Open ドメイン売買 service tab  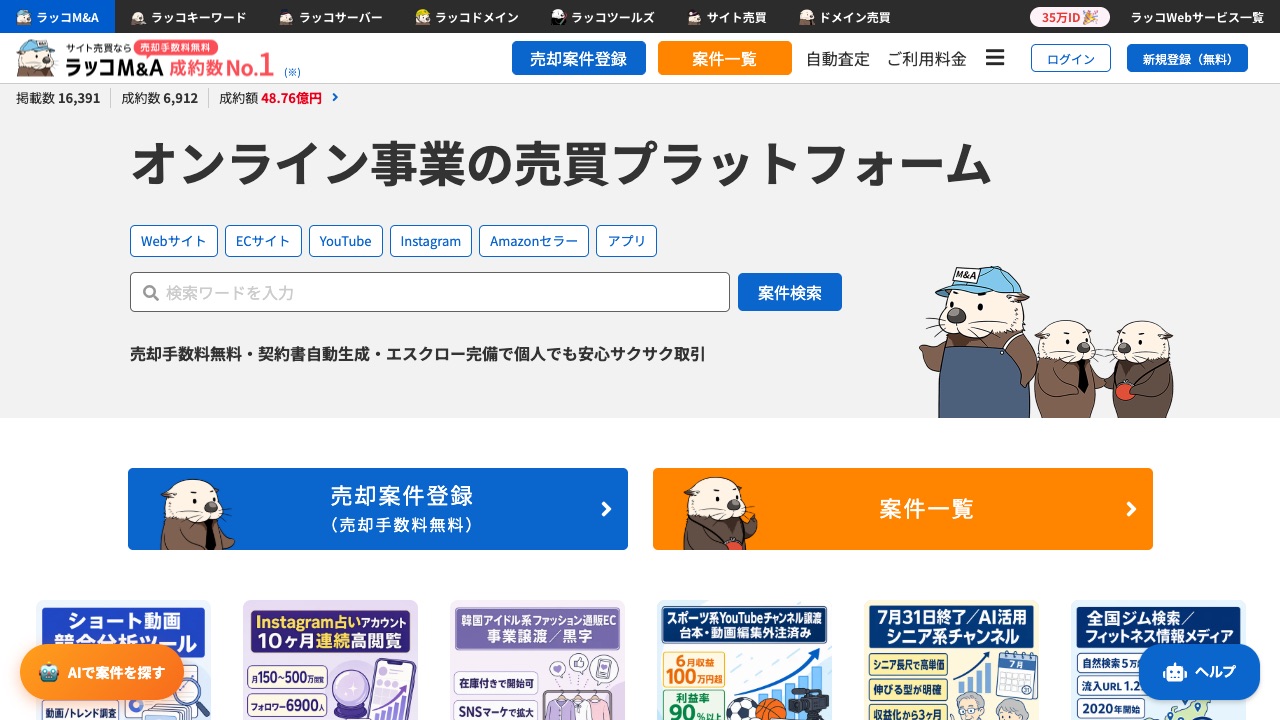pyautogui.click(x=844, y=17)
